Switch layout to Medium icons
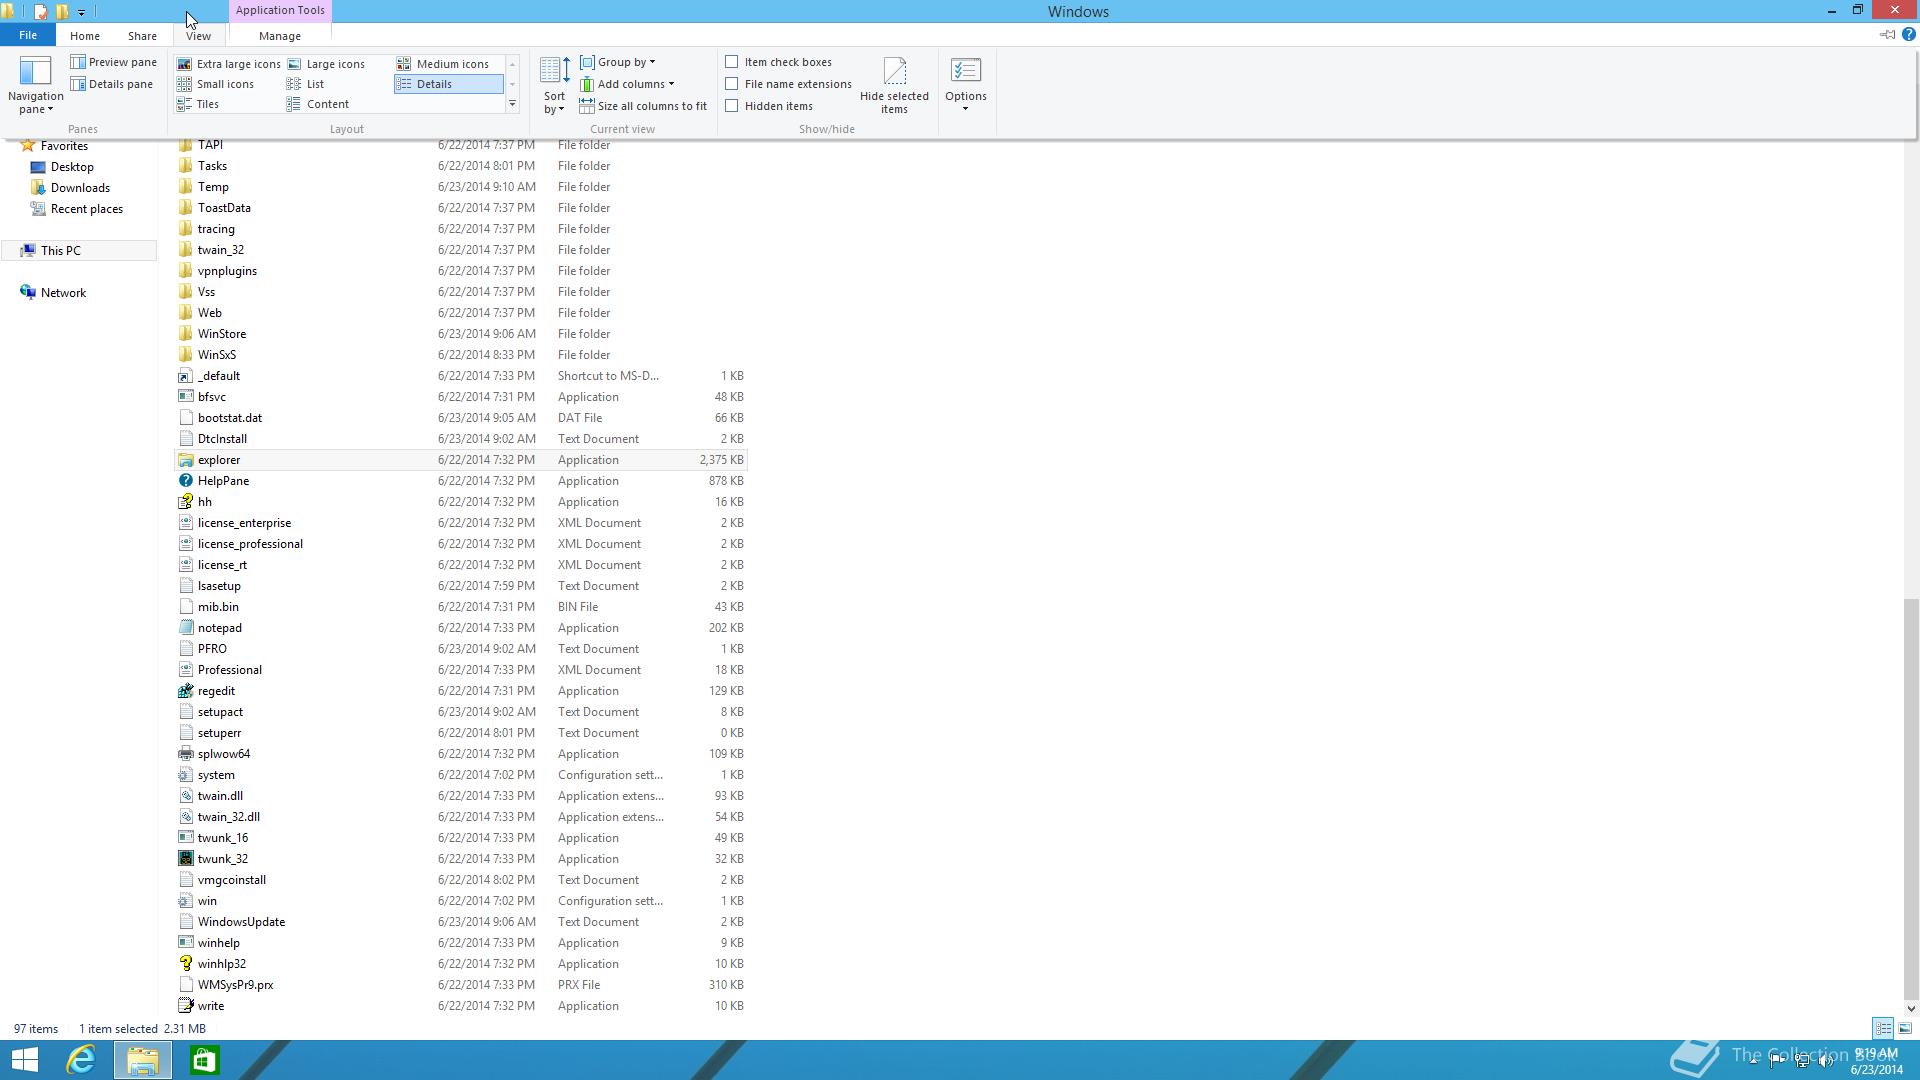1920x1080 pixels. click(x=443, y=64)
